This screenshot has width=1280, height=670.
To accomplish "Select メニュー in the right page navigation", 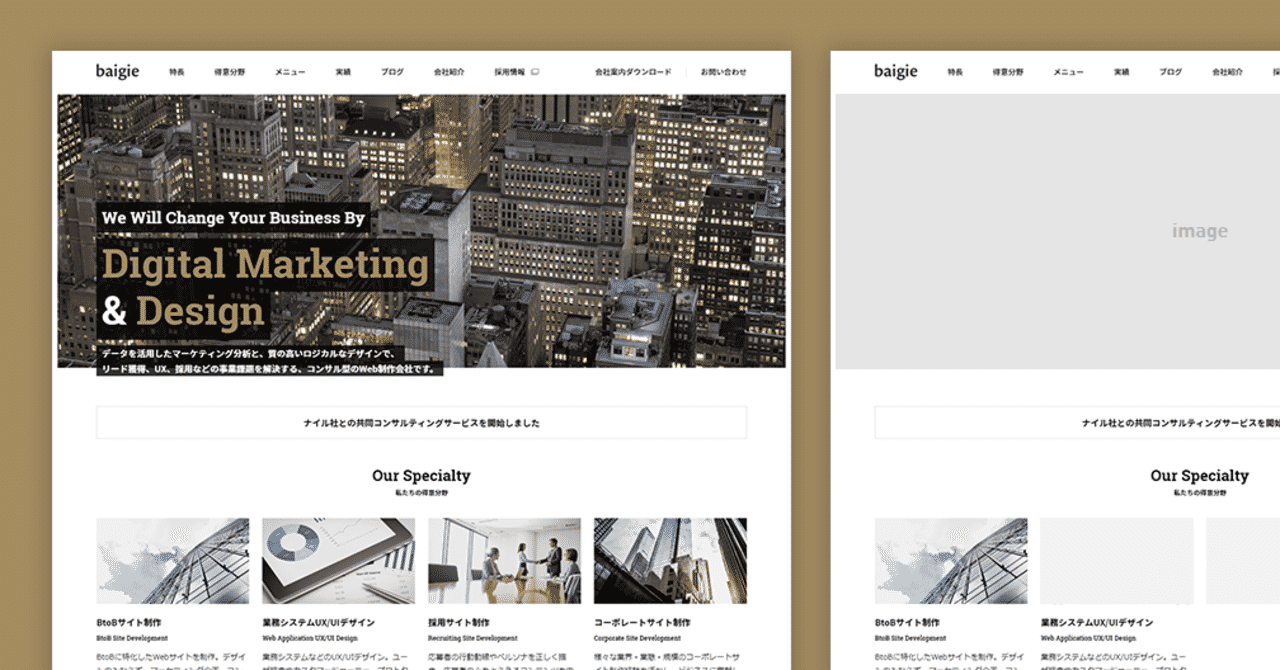I will (1068, 72).
